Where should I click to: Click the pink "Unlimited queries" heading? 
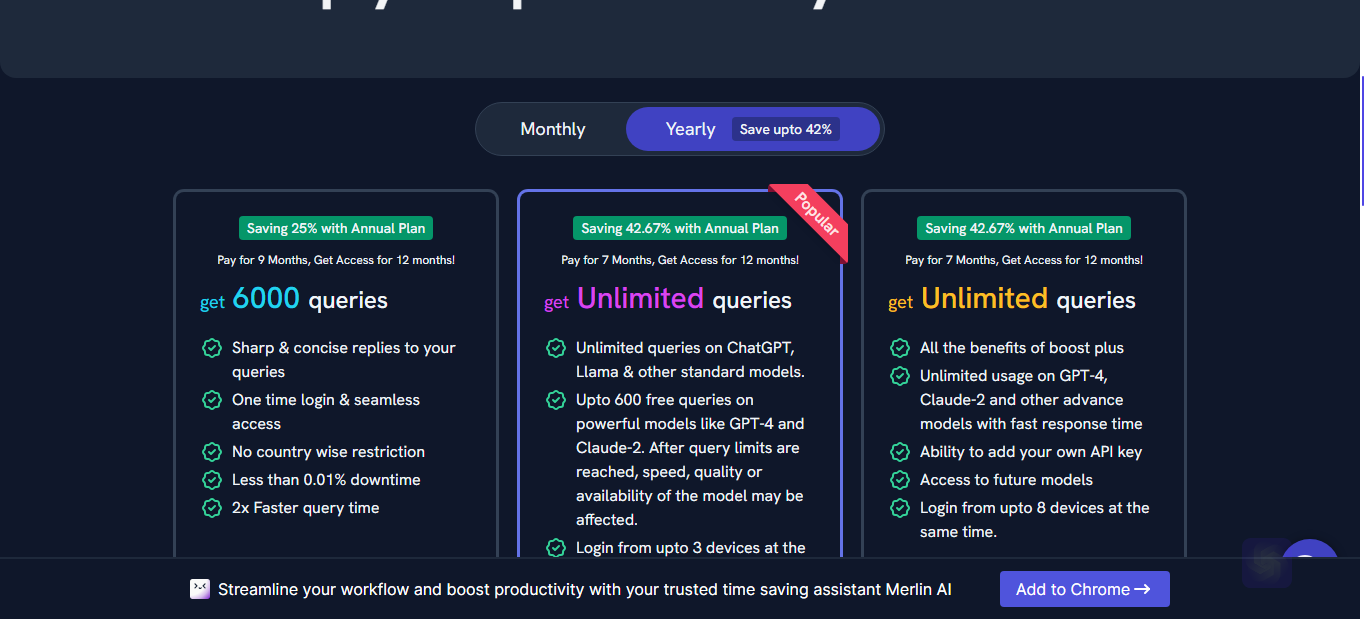click(x=668, y=299)
